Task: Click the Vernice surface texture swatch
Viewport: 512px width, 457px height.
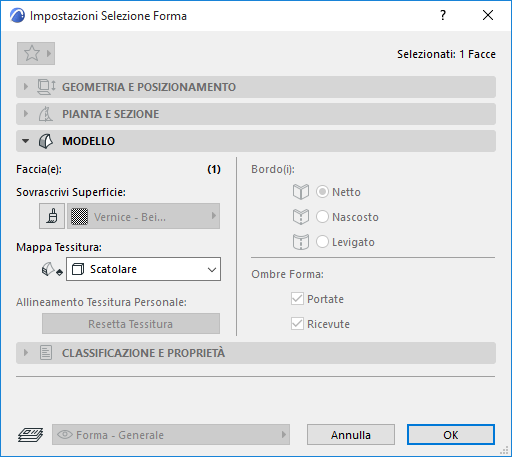Action: coord(80,216)
